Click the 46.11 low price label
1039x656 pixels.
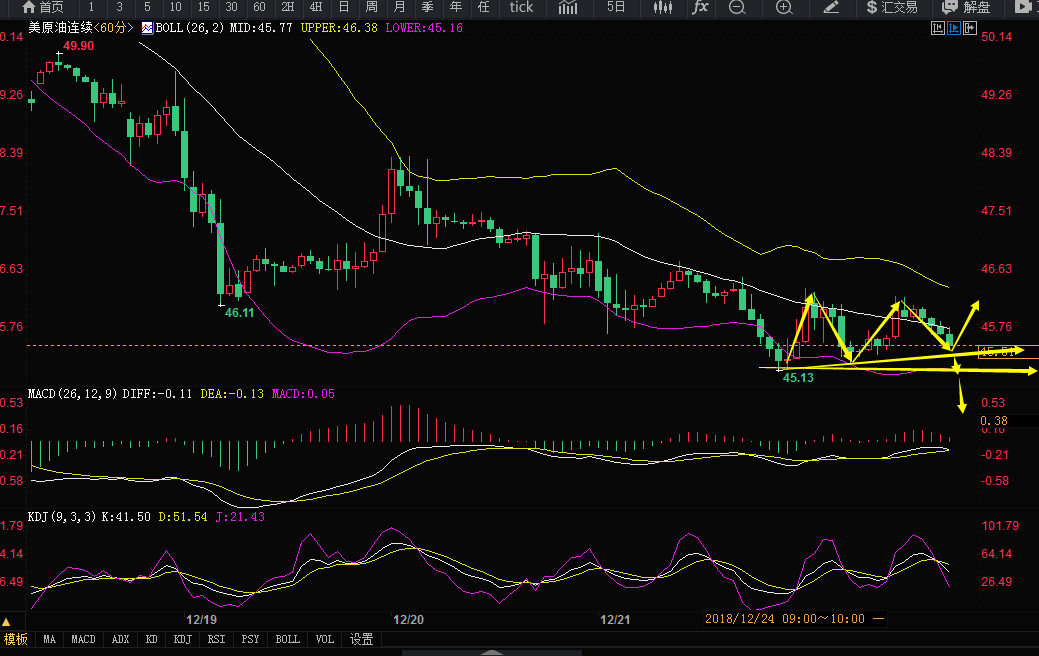tap(239, 312)
